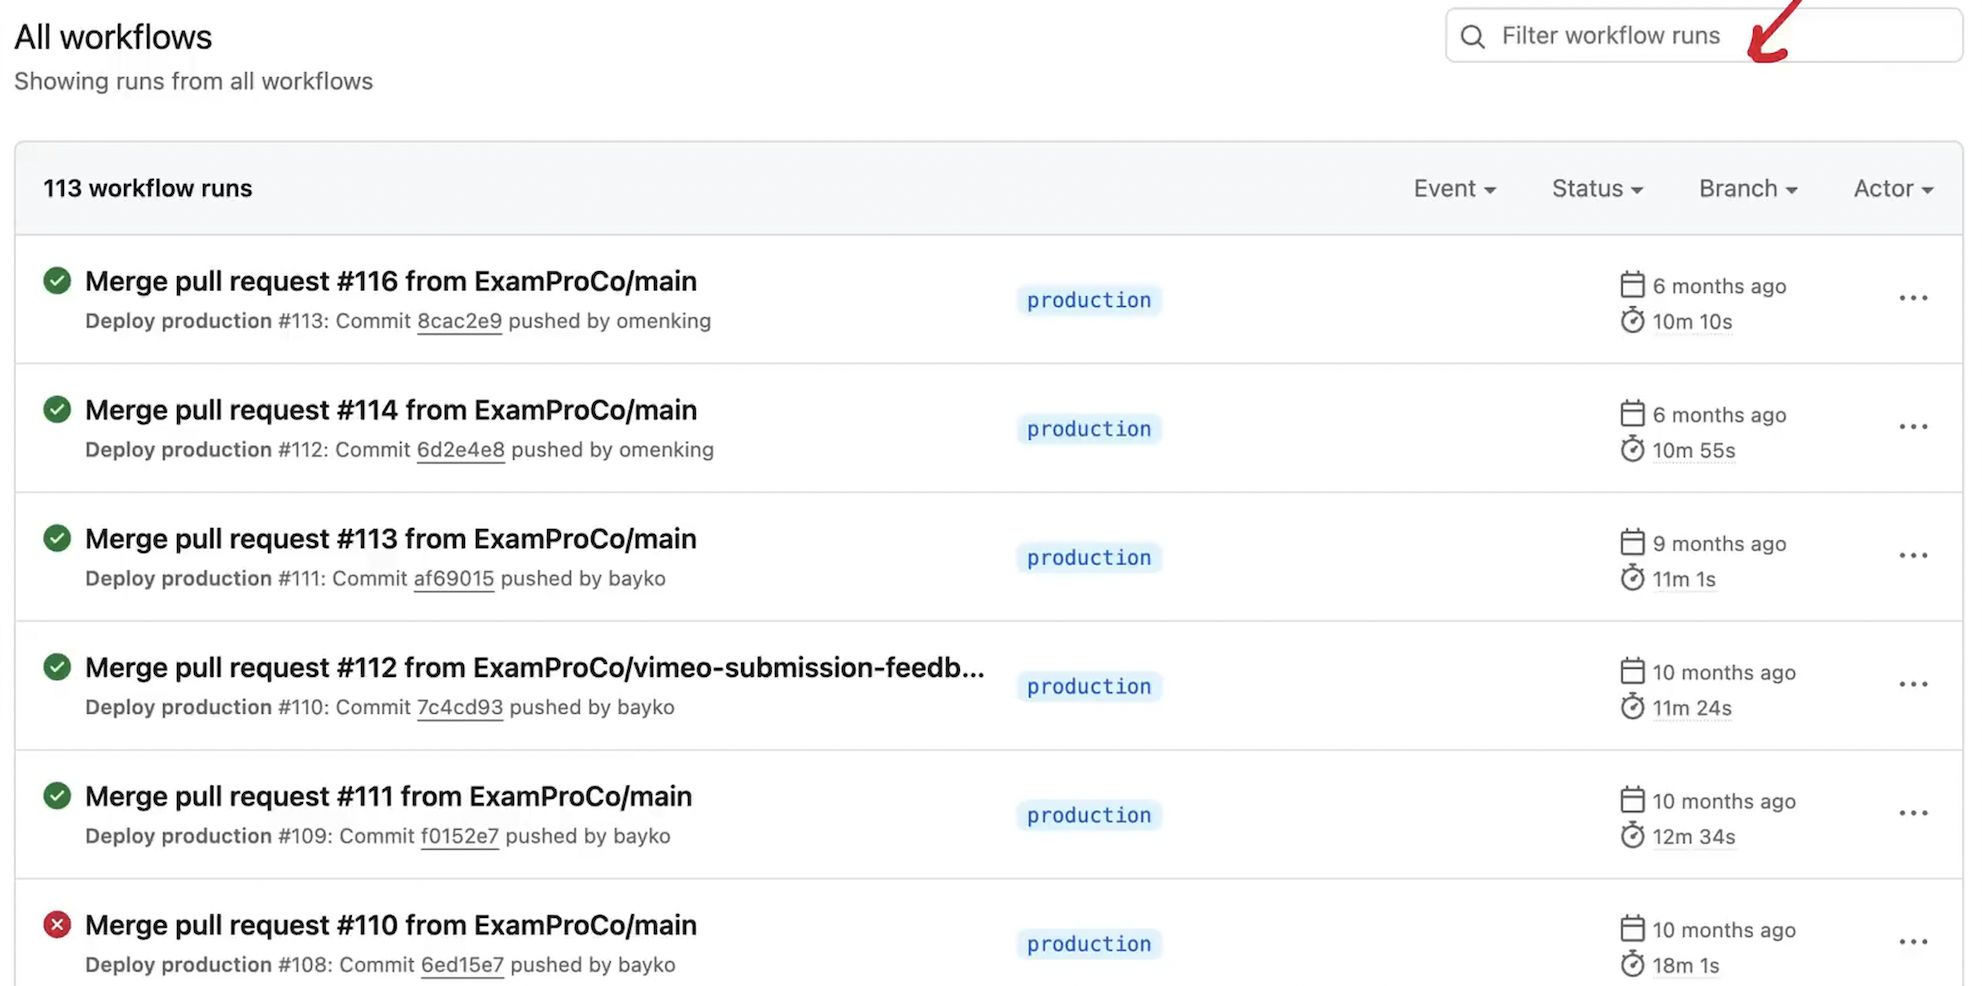The height and width of the screenshot is (986, 1982).
Task: Click calendar icon beside 9 months ago
Action: (1632, 542)
